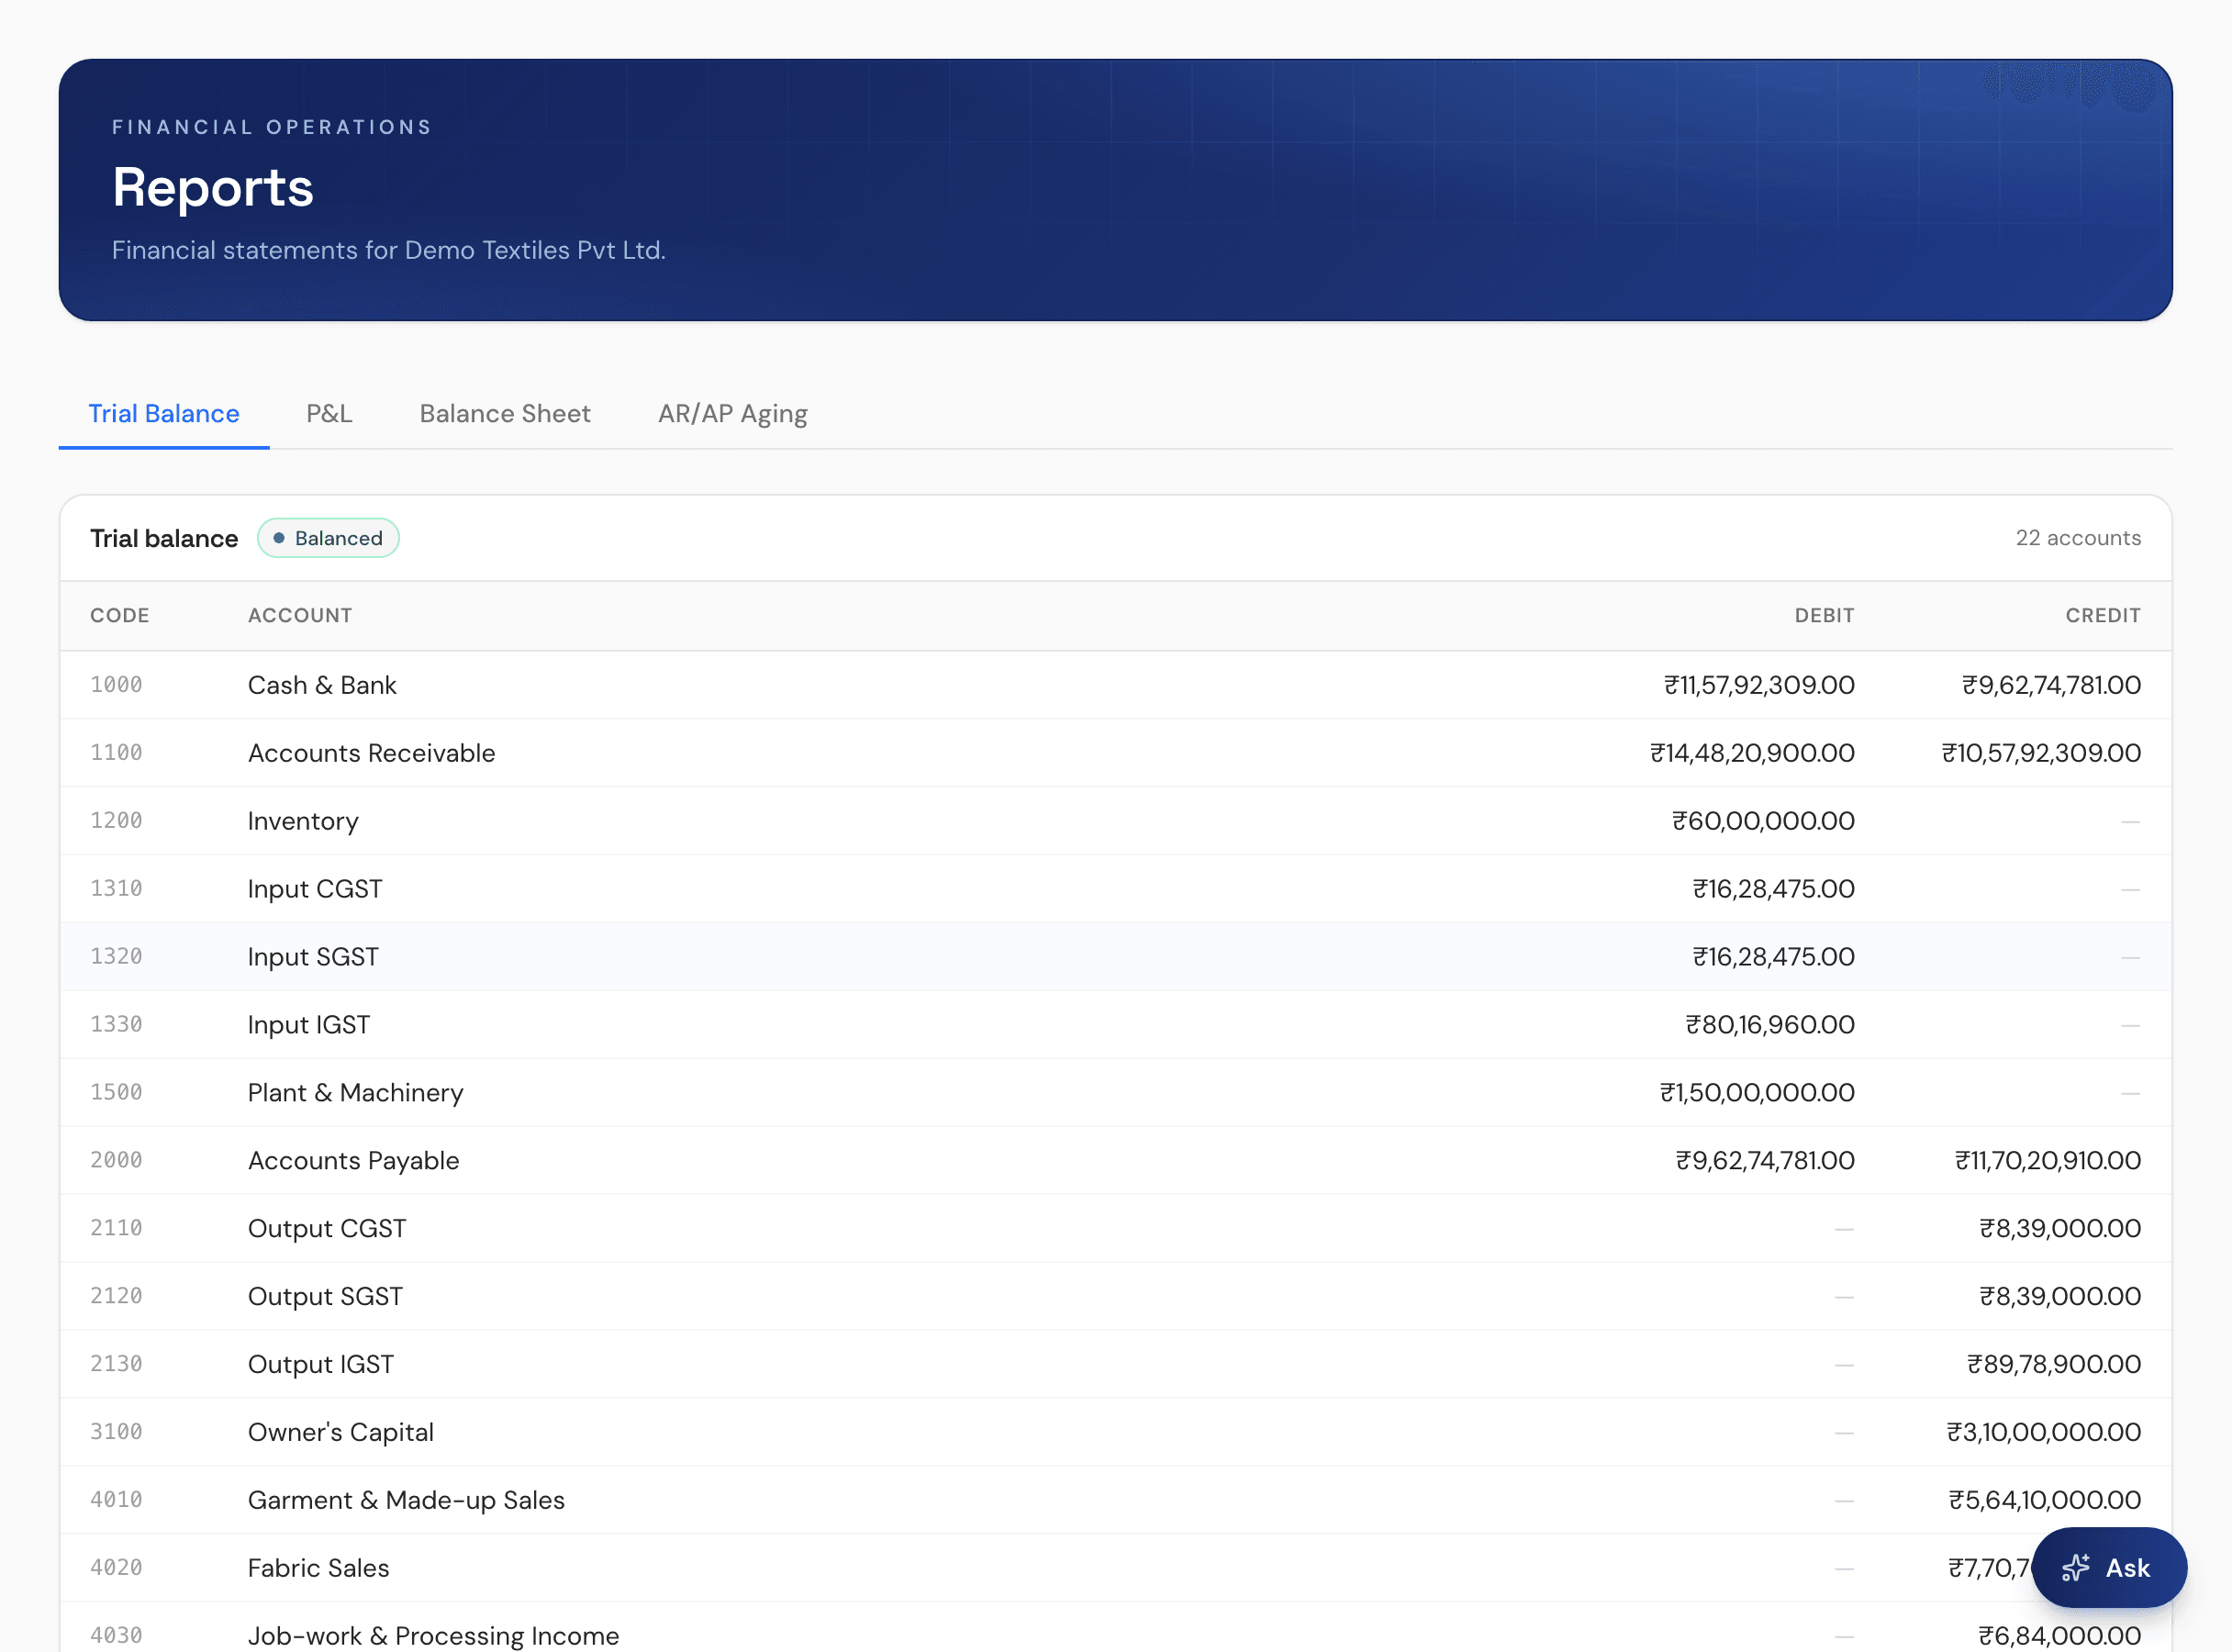Click Job-work Income credit ₹6,84,000.00

(2060, 1636)
